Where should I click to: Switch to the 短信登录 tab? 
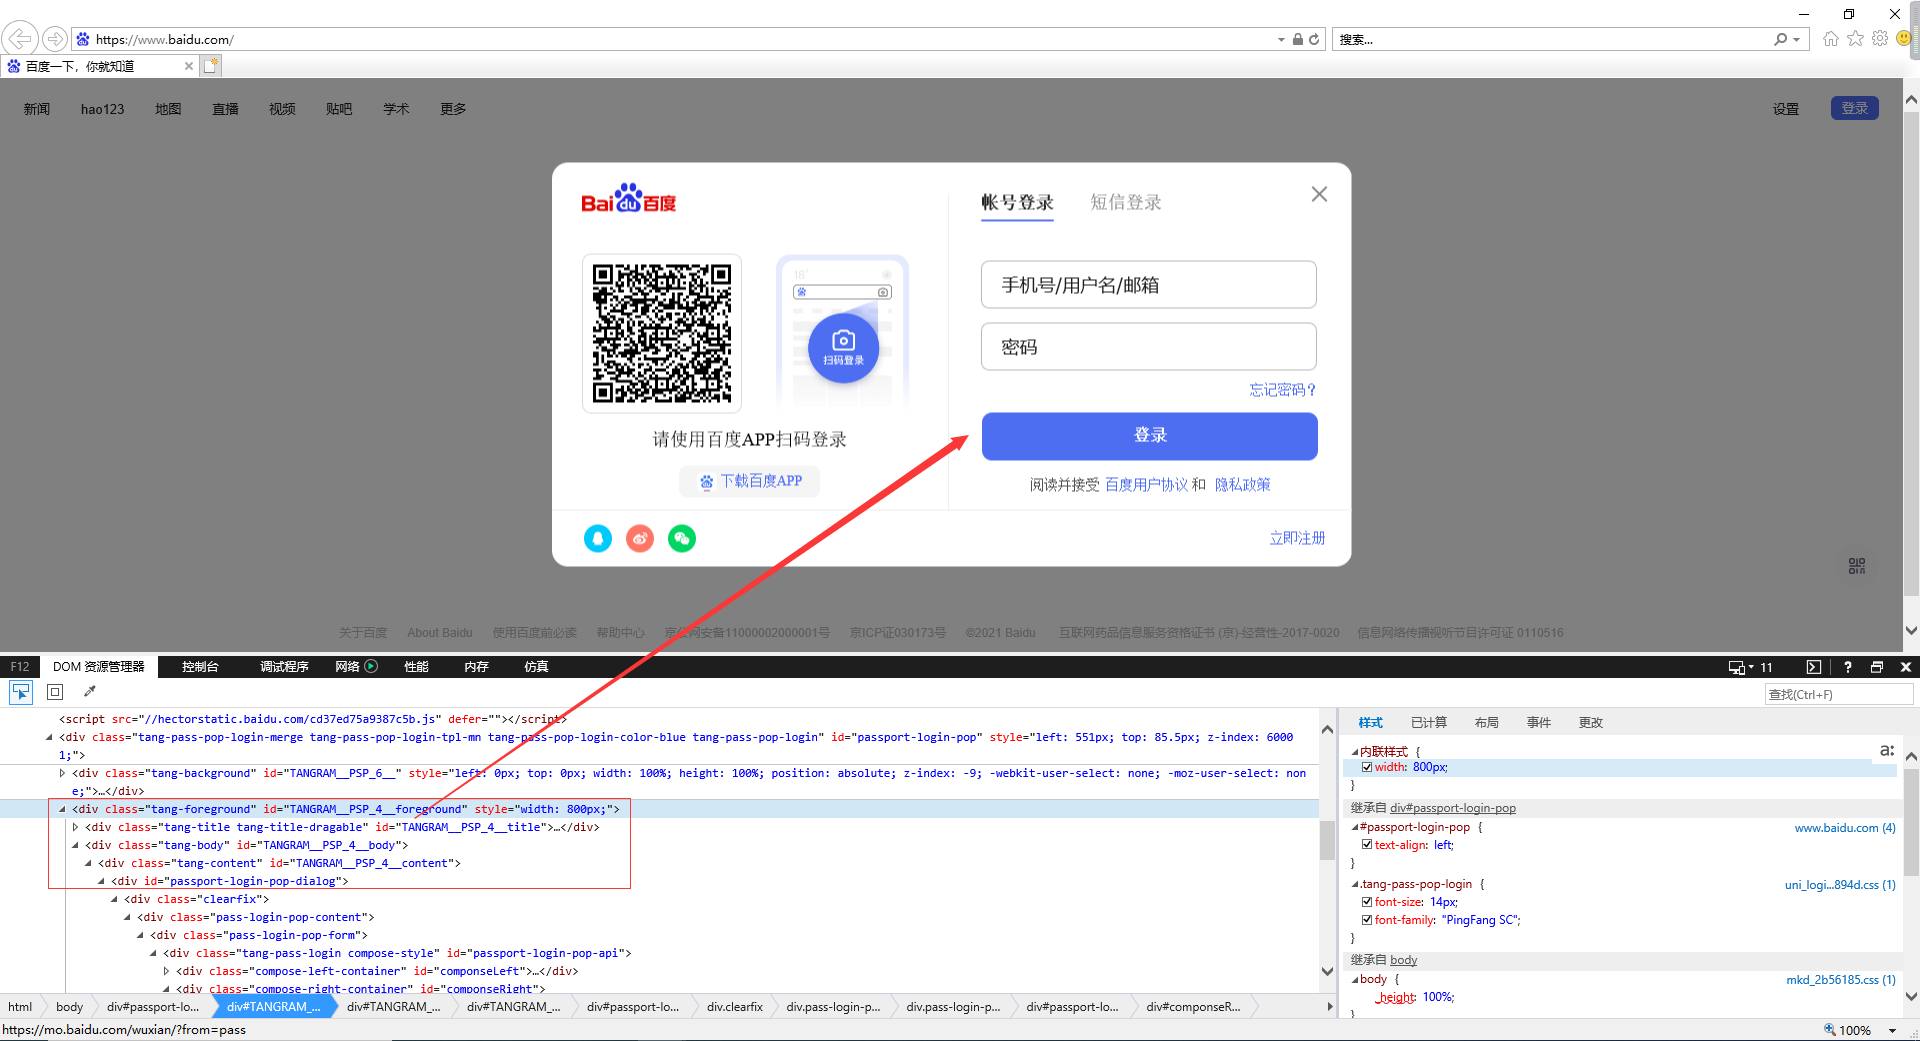[1125, 202]
